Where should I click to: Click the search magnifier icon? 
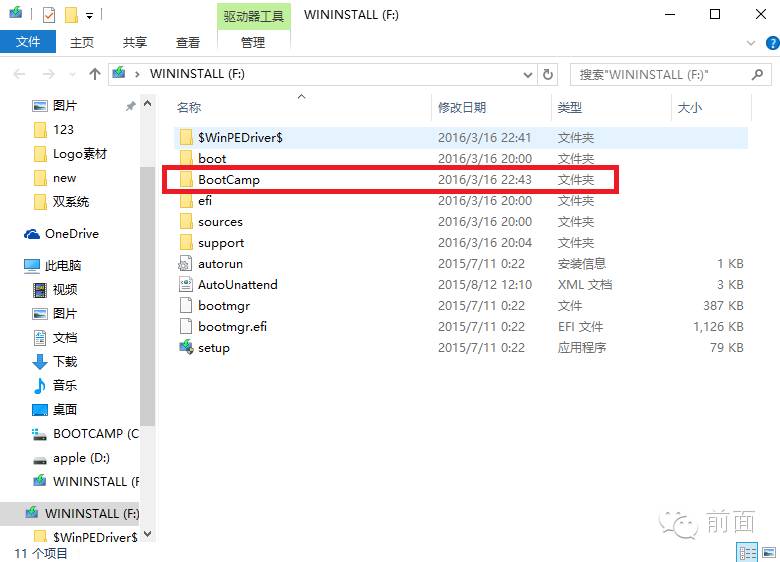pos(757,75)
